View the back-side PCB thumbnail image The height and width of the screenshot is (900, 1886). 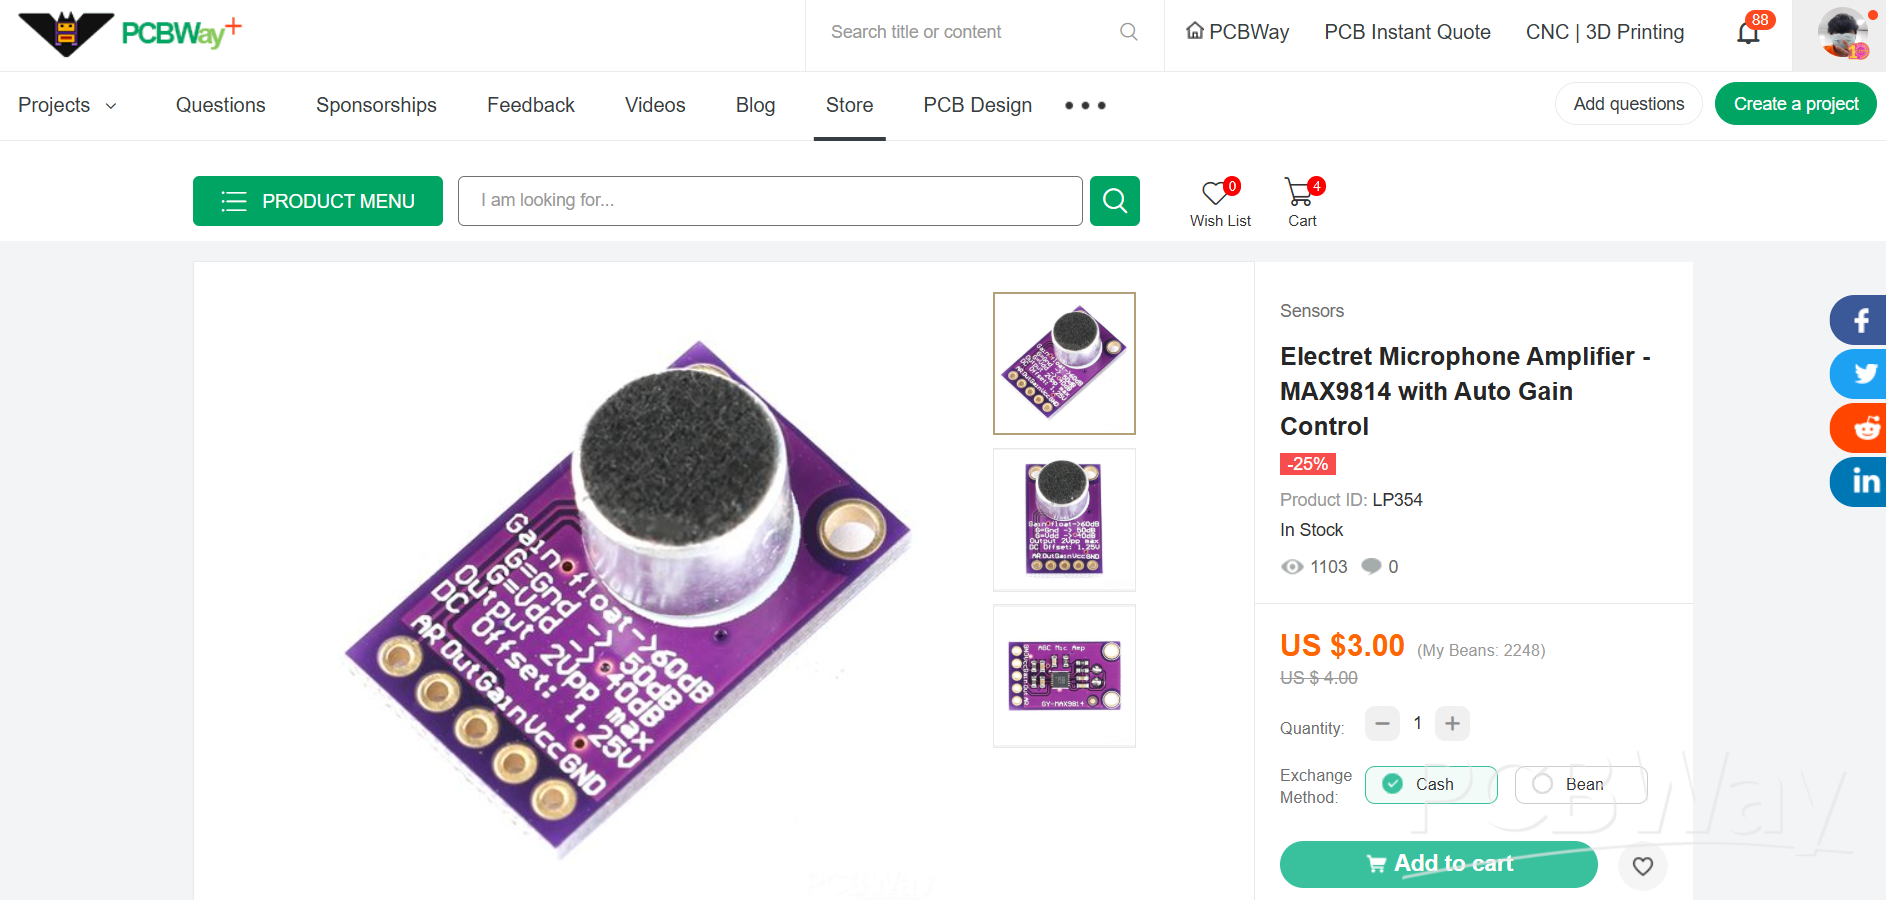(x=1064, y=676)
